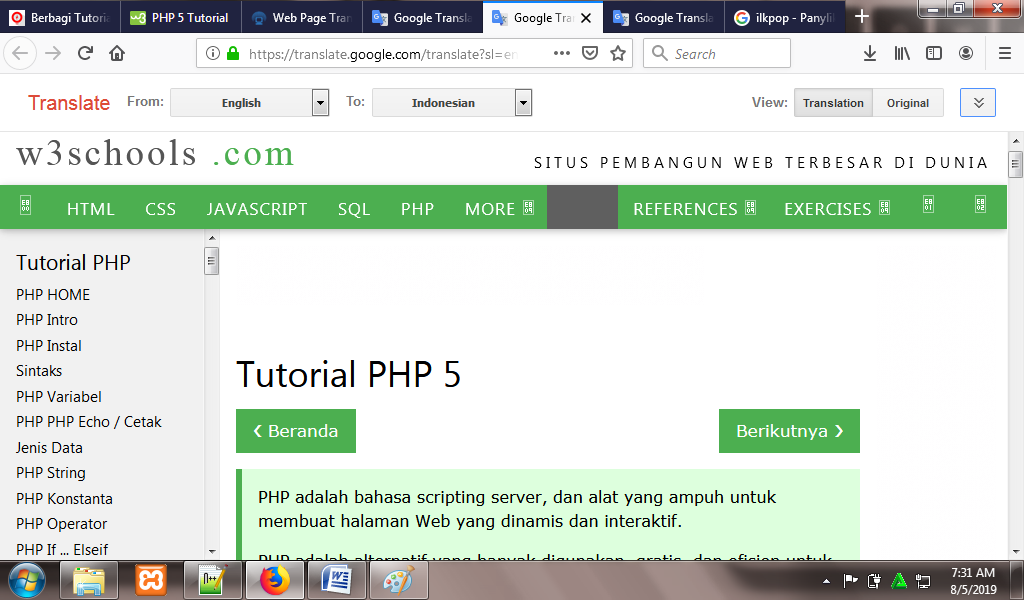Open the PHP String tutorial link
1024x601 pixels.
50,472
